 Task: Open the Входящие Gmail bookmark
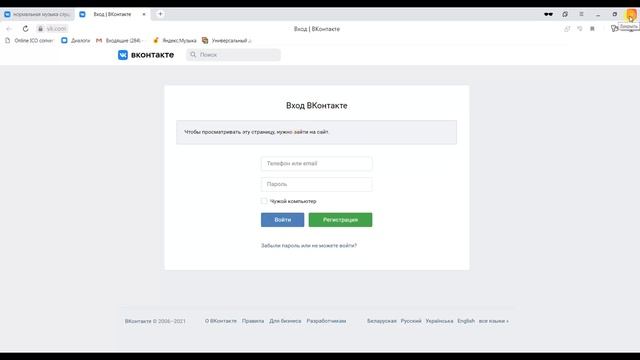[x=119, y=40]
